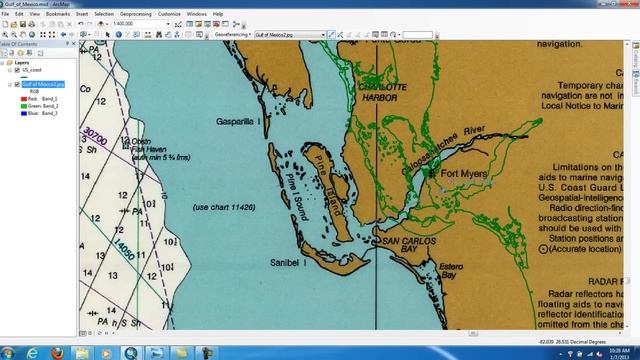Image resolution: width=640 pixels, height=360 pixels.
Task: Open the Catalog window icon
Action: point(198,24)
